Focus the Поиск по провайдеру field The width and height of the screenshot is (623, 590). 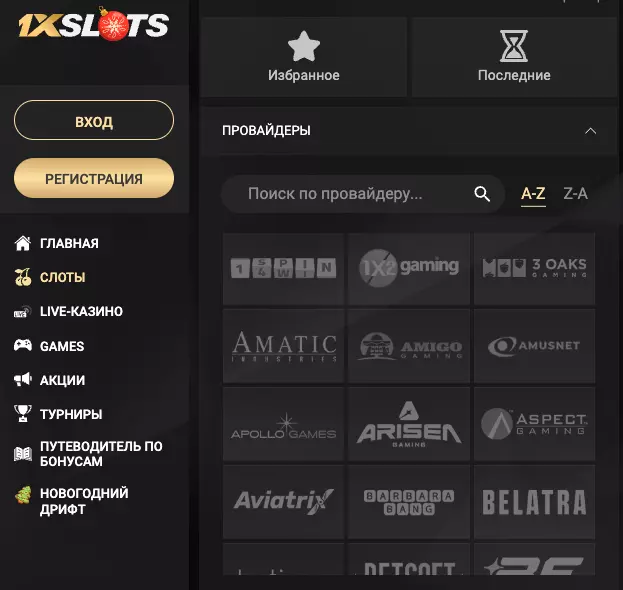pos(363,194)
